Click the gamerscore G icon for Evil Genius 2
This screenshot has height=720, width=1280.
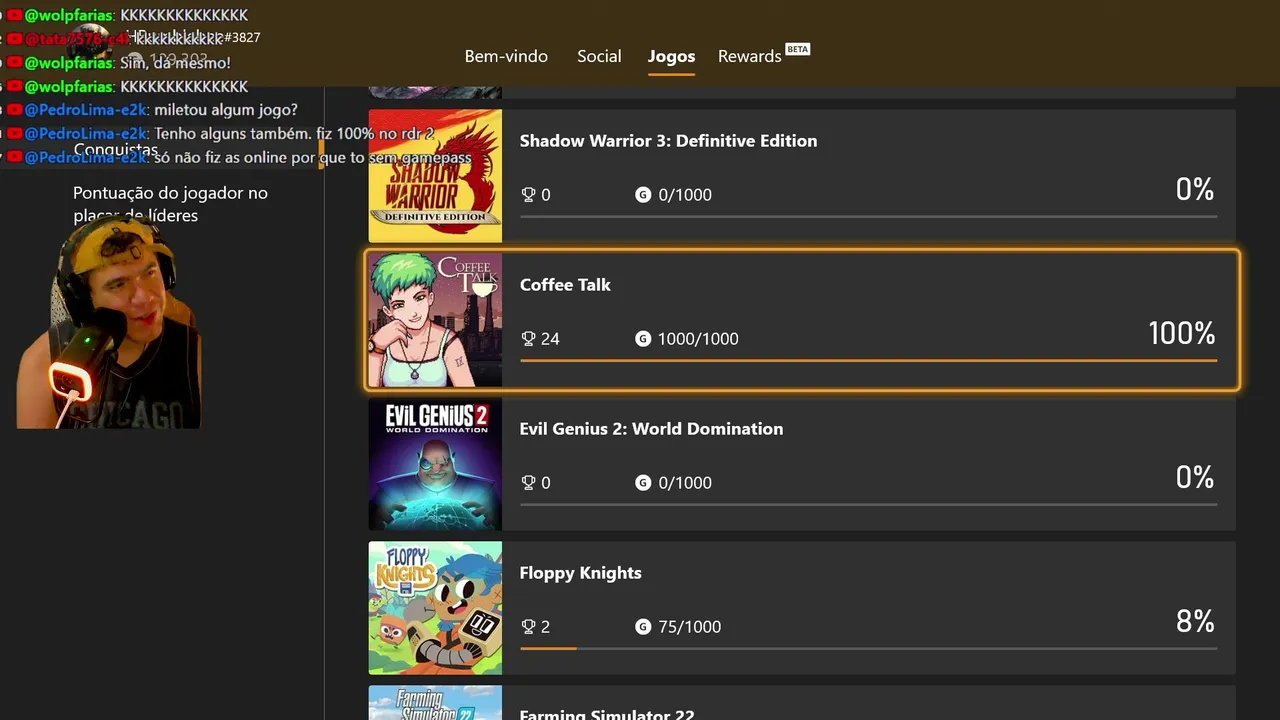click(x=643, y=483)
